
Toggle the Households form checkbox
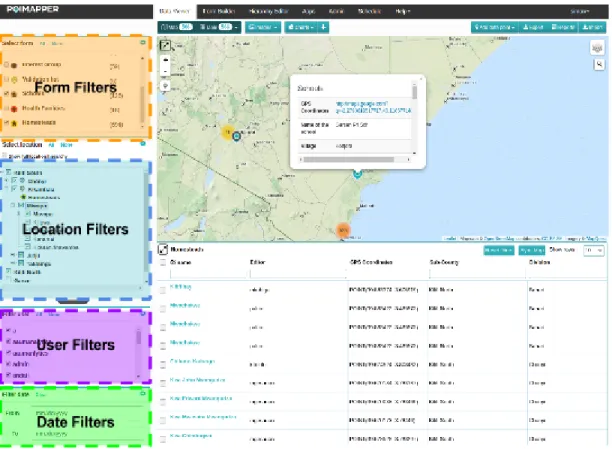pos(6,122)
